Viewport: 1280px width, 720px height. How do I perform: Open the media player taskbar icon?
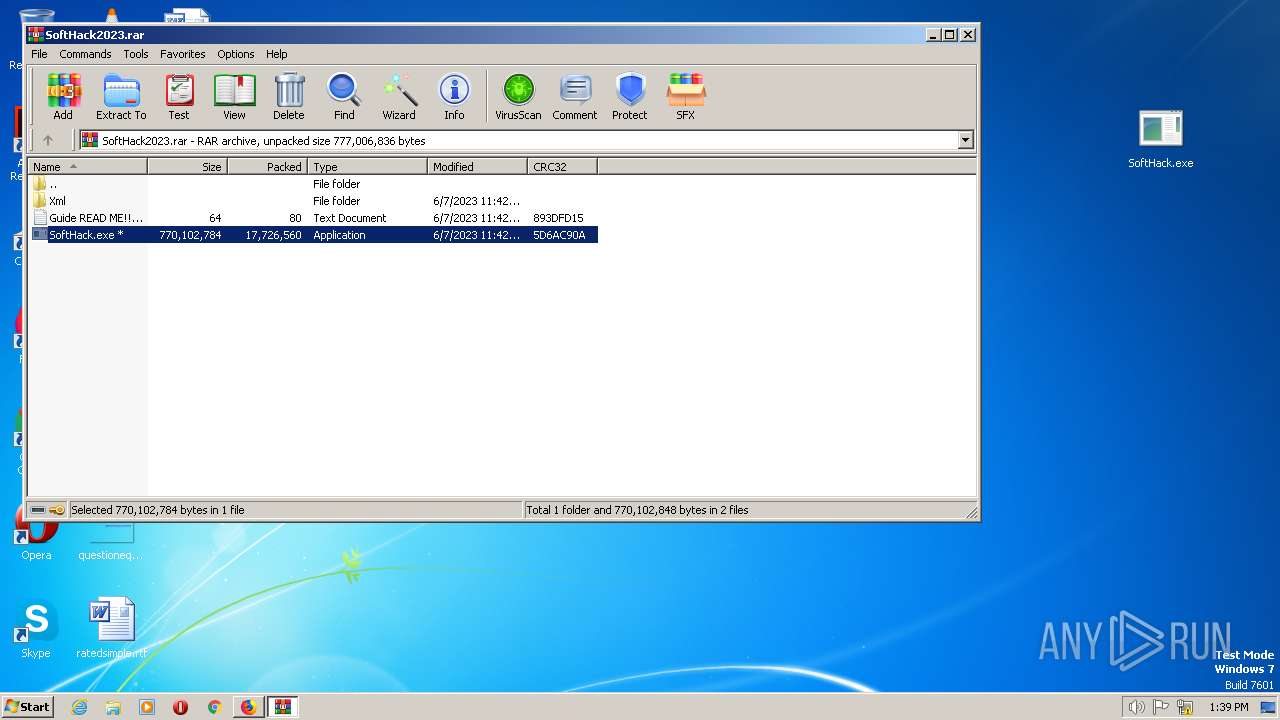[147, 707]
